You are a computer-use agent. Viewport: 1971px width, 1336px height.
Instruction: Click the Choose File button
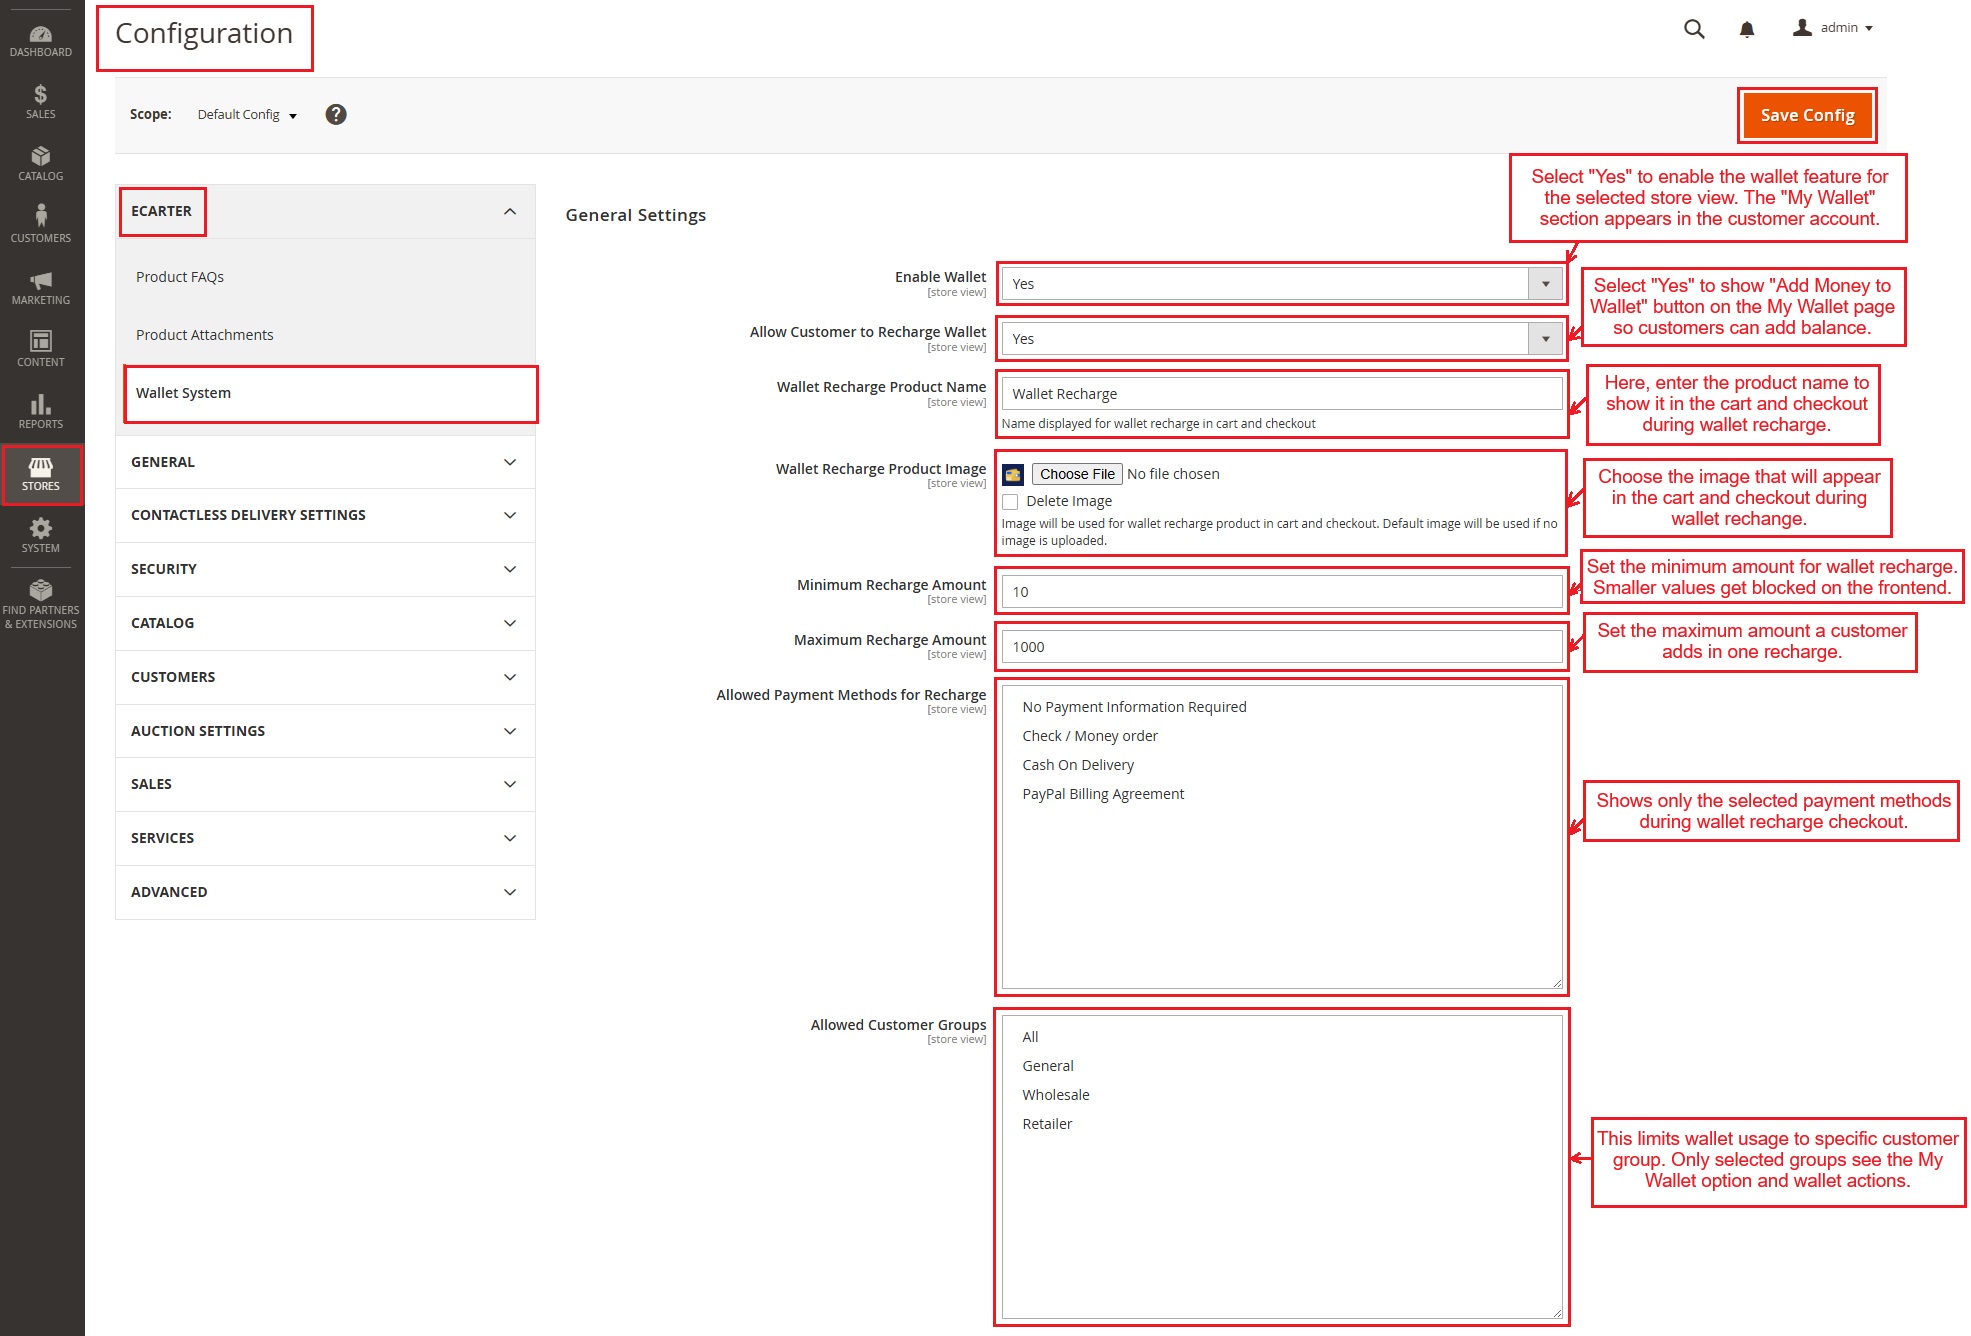pyautogui.click(x=1076, y=474)
